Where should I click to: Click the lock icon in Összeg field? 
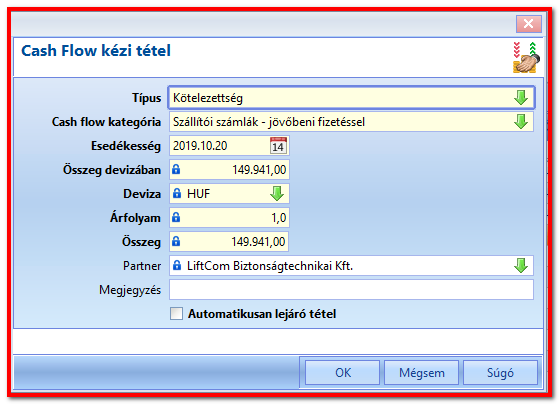click(176, 241)
